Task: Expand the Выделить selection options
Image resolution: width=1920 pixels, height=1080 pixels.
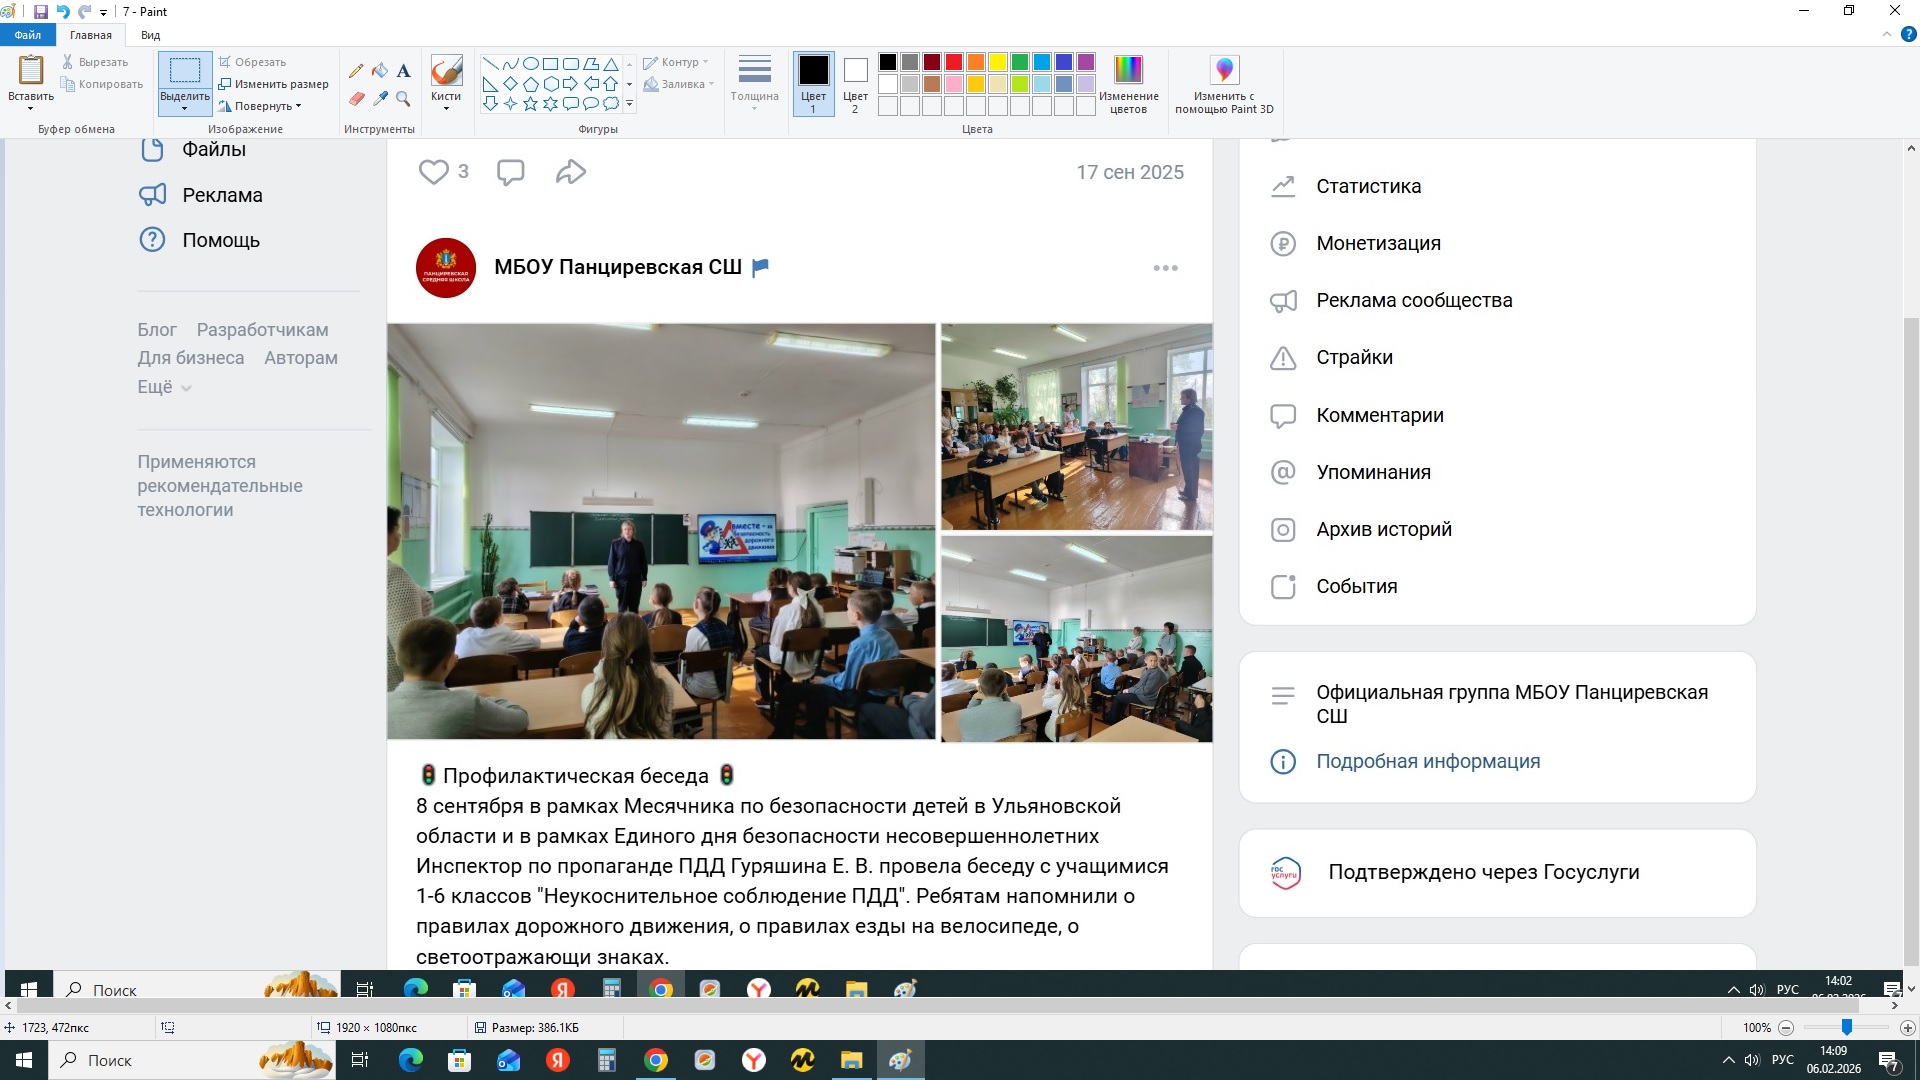Action: [184, 107]
